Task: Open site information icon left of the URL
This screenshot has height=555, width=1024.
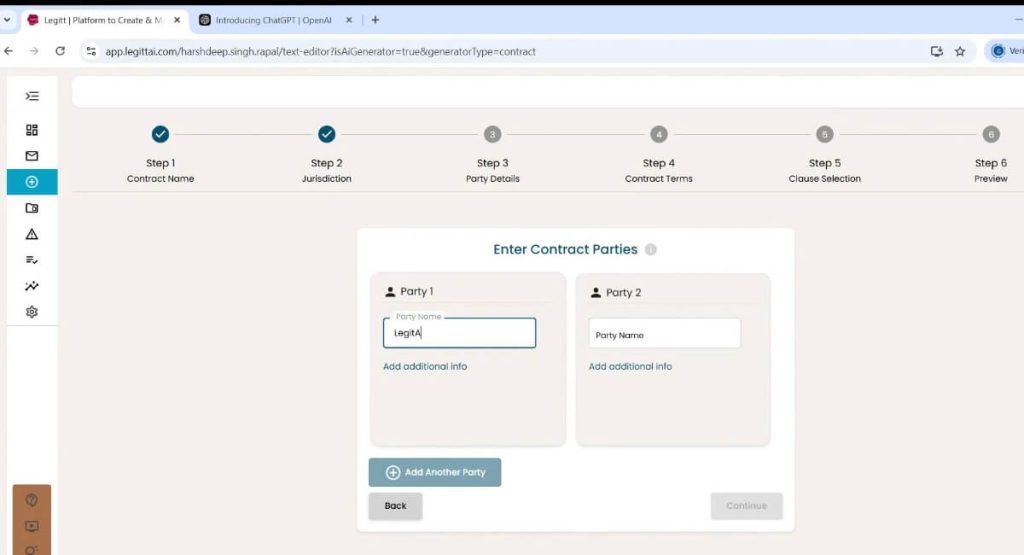Action: coord(91,51)
